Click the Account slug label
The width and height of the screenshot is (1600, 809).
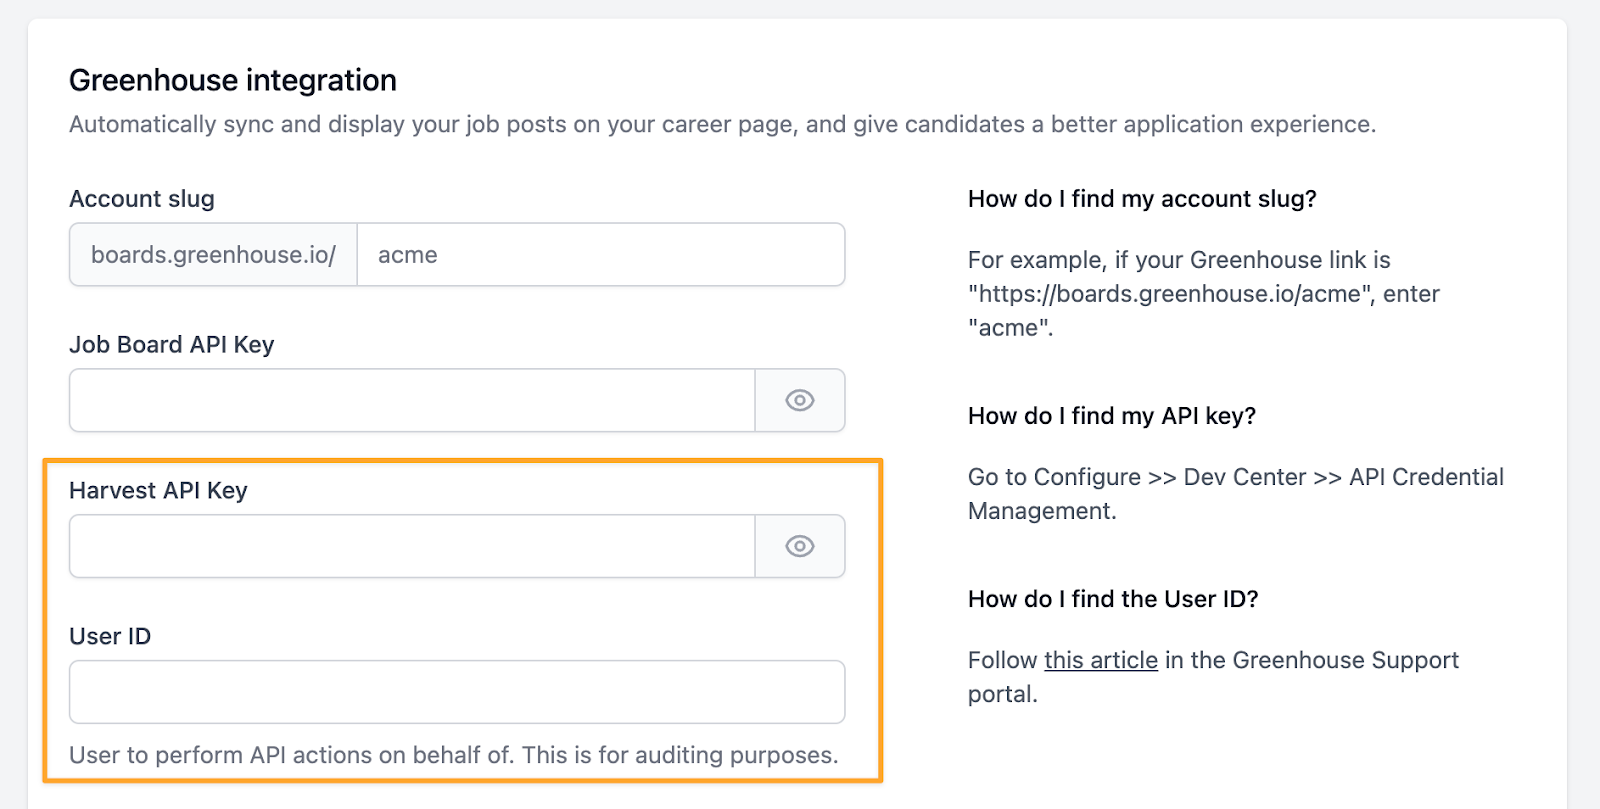tap(142, 199)
